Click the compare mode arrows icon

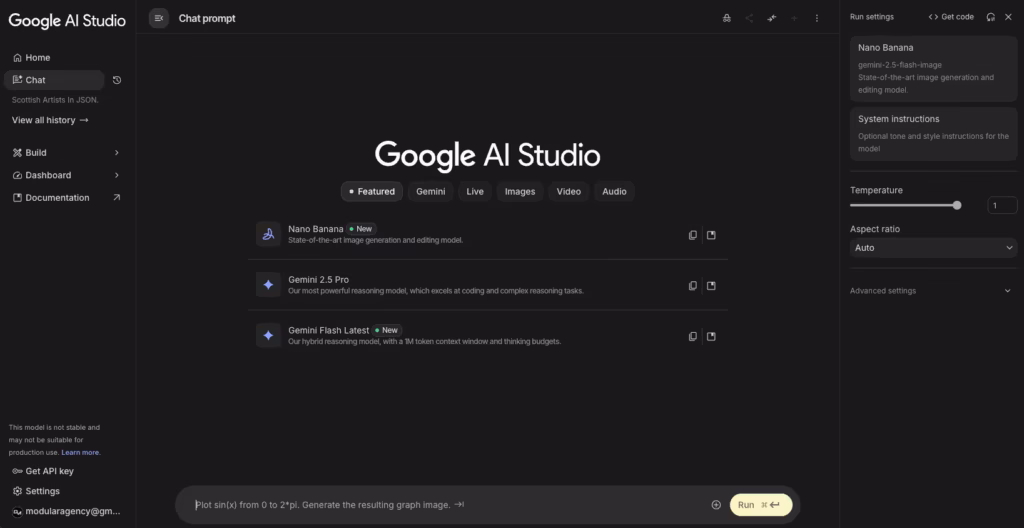772,18
